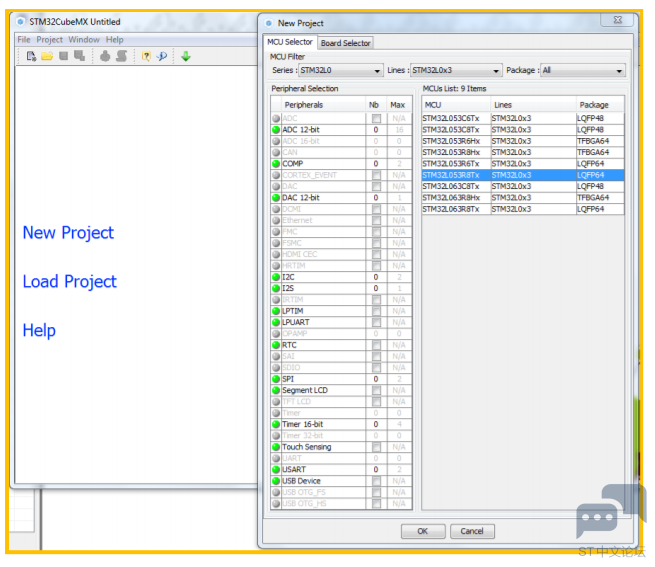Select the STM32L053C6Tx MCU row
655x567 pixels.
(x=523, y=119)
